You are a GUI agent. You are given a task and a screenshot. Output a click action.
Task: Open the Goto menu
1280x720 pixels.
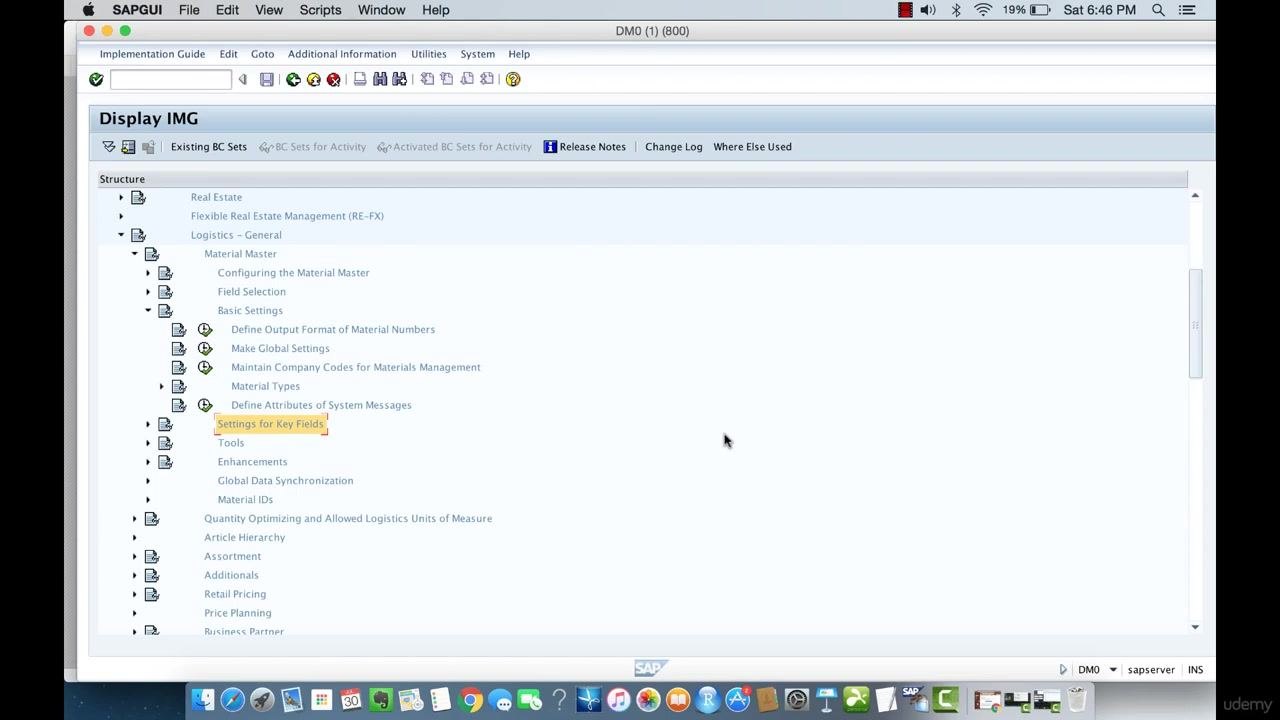coord(262,54)
